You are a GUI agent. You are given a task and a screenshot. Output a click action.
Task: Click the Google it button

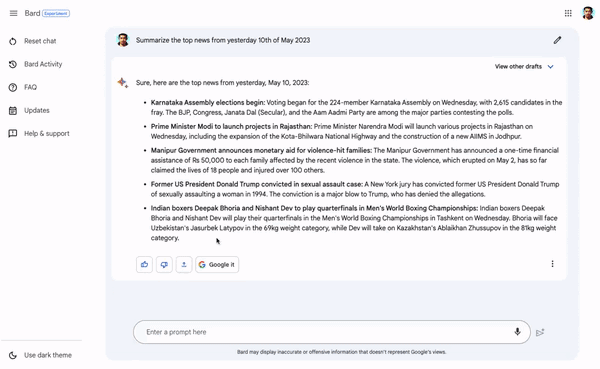[217, 265]
